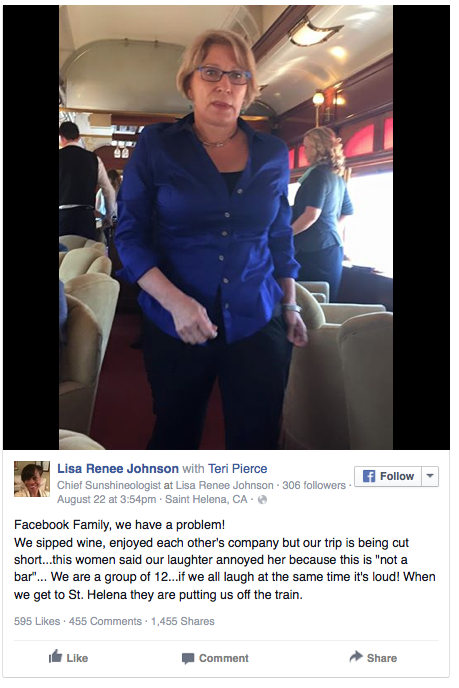Open the Lisa Renee Johnson workplace link
This screenshot has height=688, width=459.
click(225, 485)
